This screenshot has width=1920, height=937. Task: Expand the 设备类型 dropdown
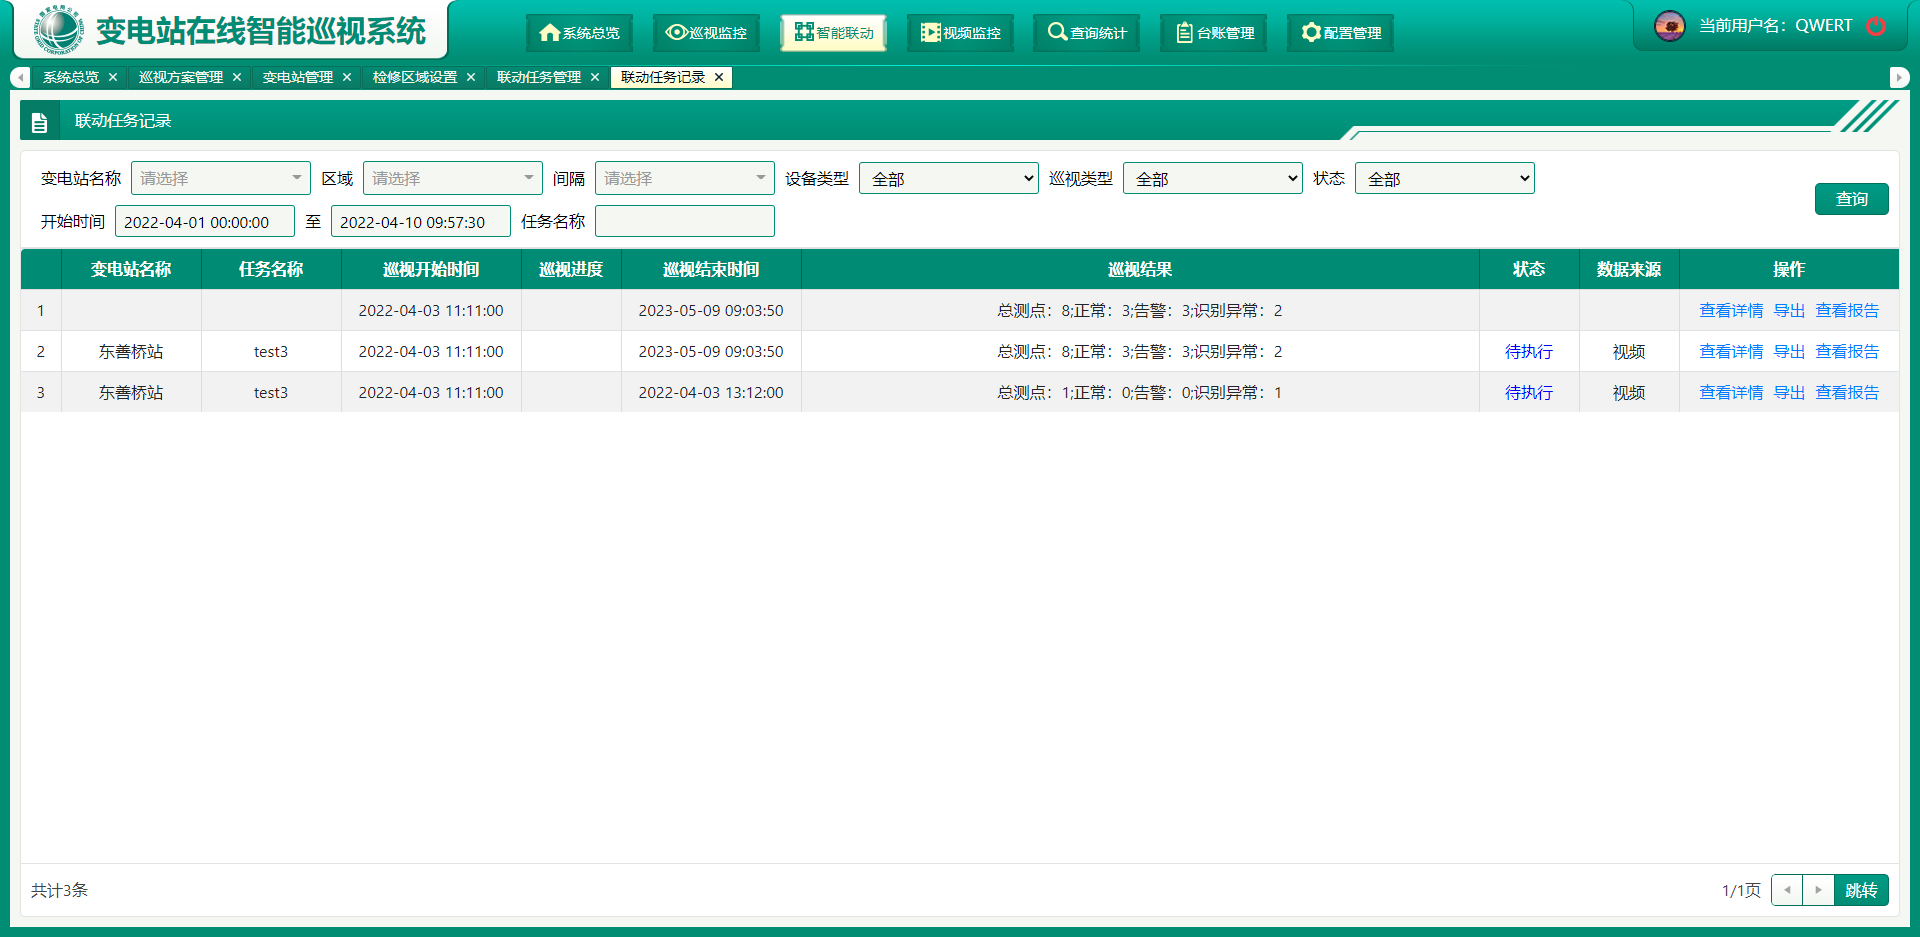(948, 179)
